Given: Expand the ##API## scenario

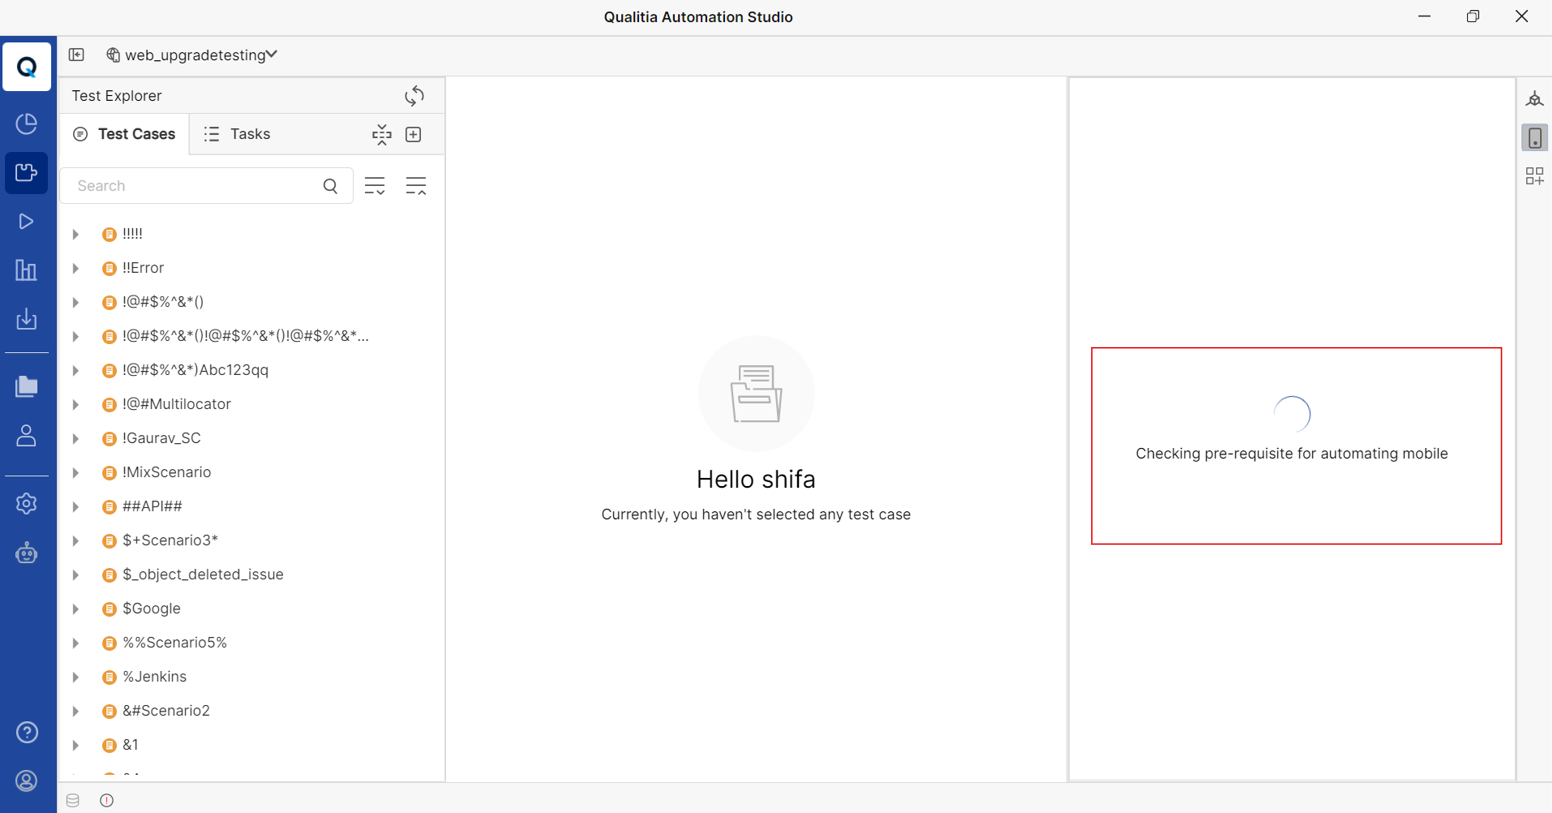Looking at the screenshot, I should [76, 506].
